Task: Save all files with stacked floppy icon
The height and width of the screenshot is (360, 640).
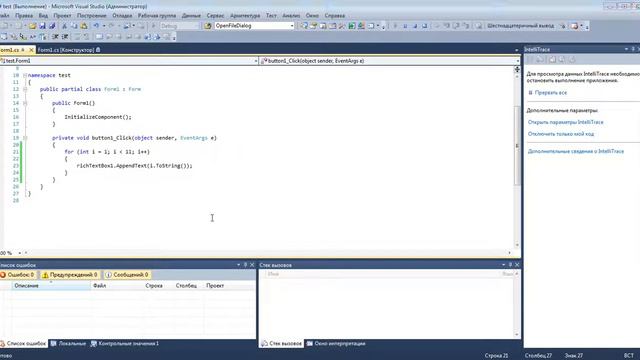Action: pyautogui.click(x=52, y=26)
